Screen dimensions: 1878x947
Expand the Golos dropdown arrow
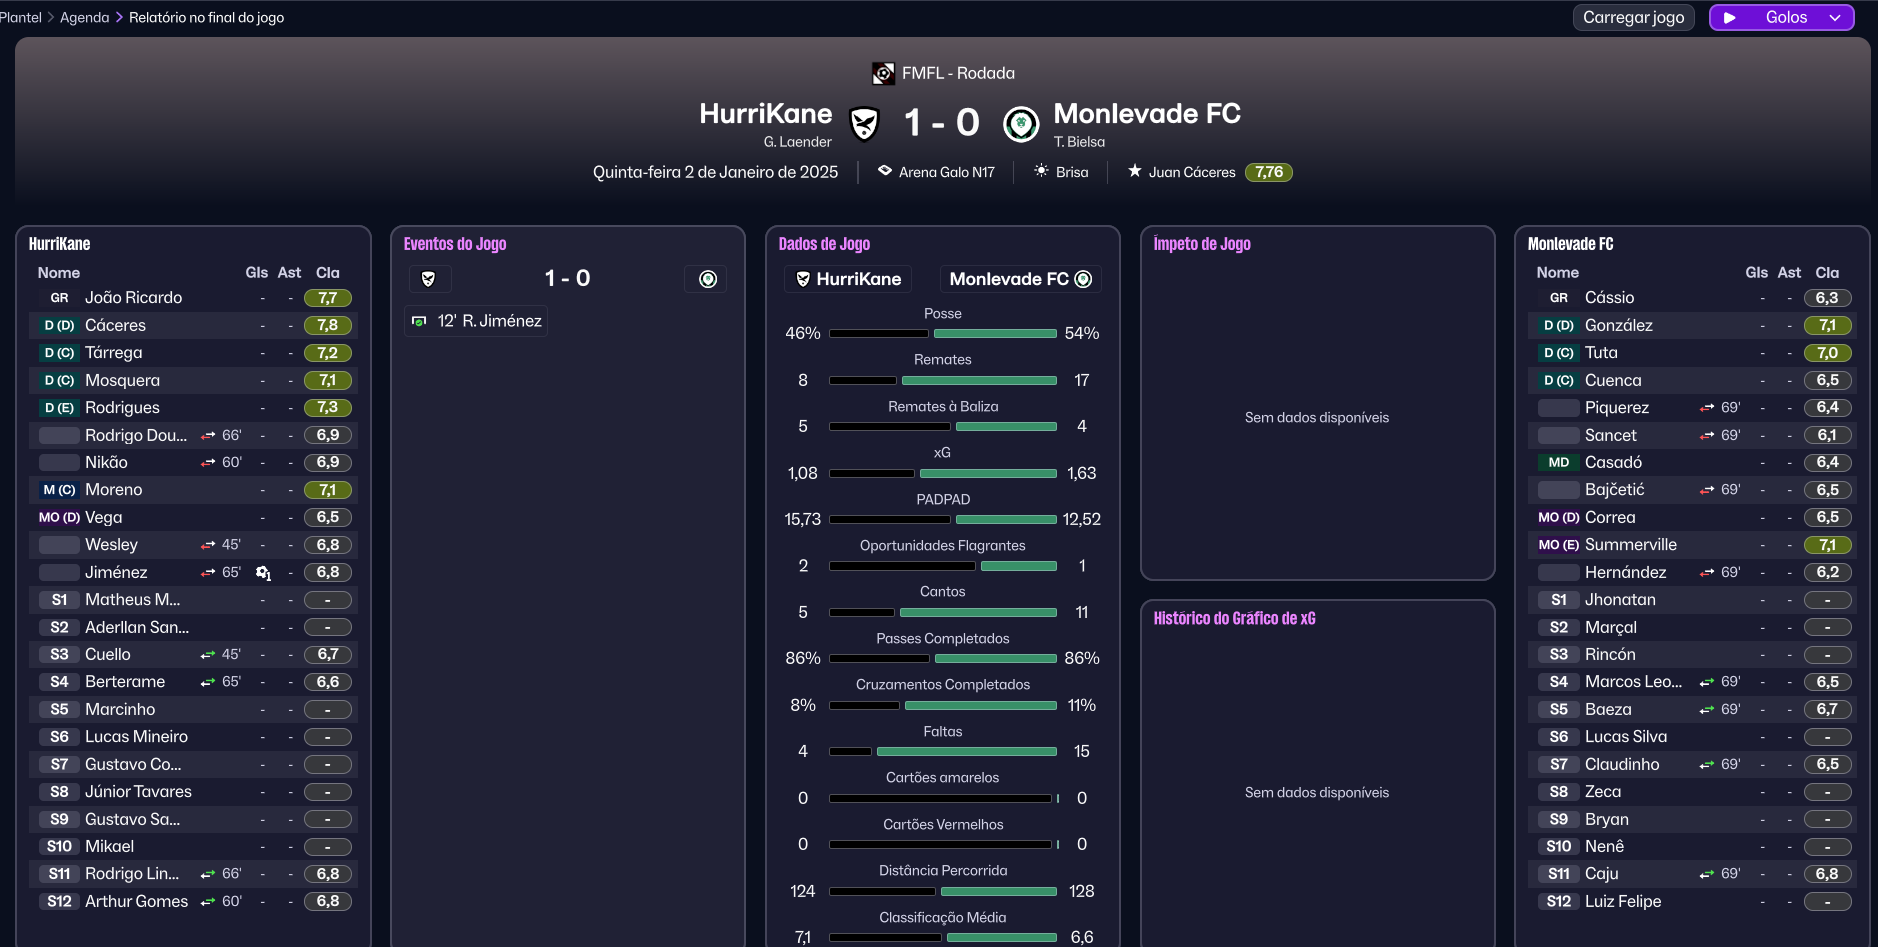(1835, 17)
